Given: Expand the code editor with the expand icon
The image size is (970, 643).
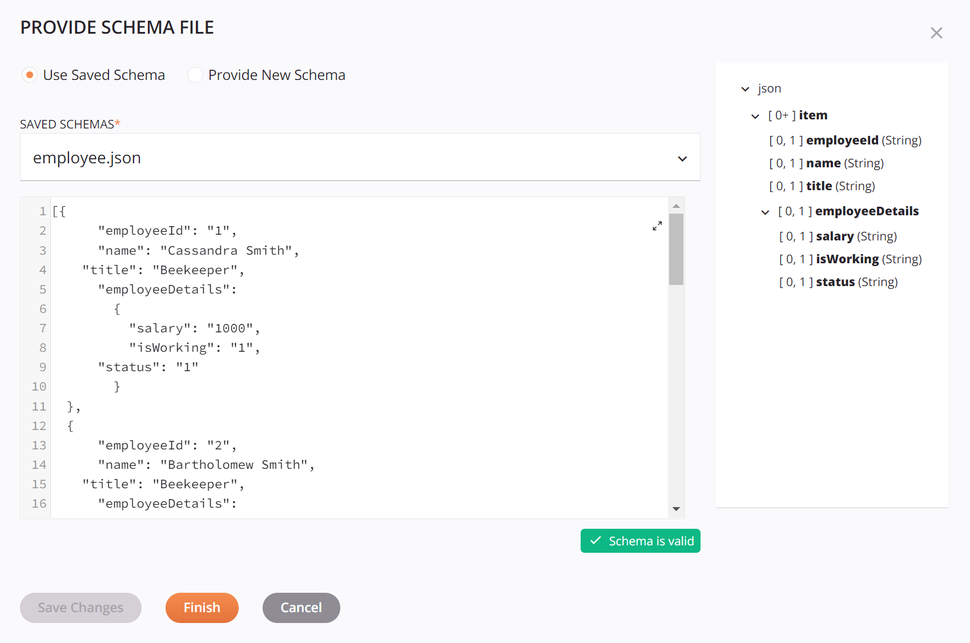Looking at the screenshot, I should pyautogui.click(x=657, y=227).
